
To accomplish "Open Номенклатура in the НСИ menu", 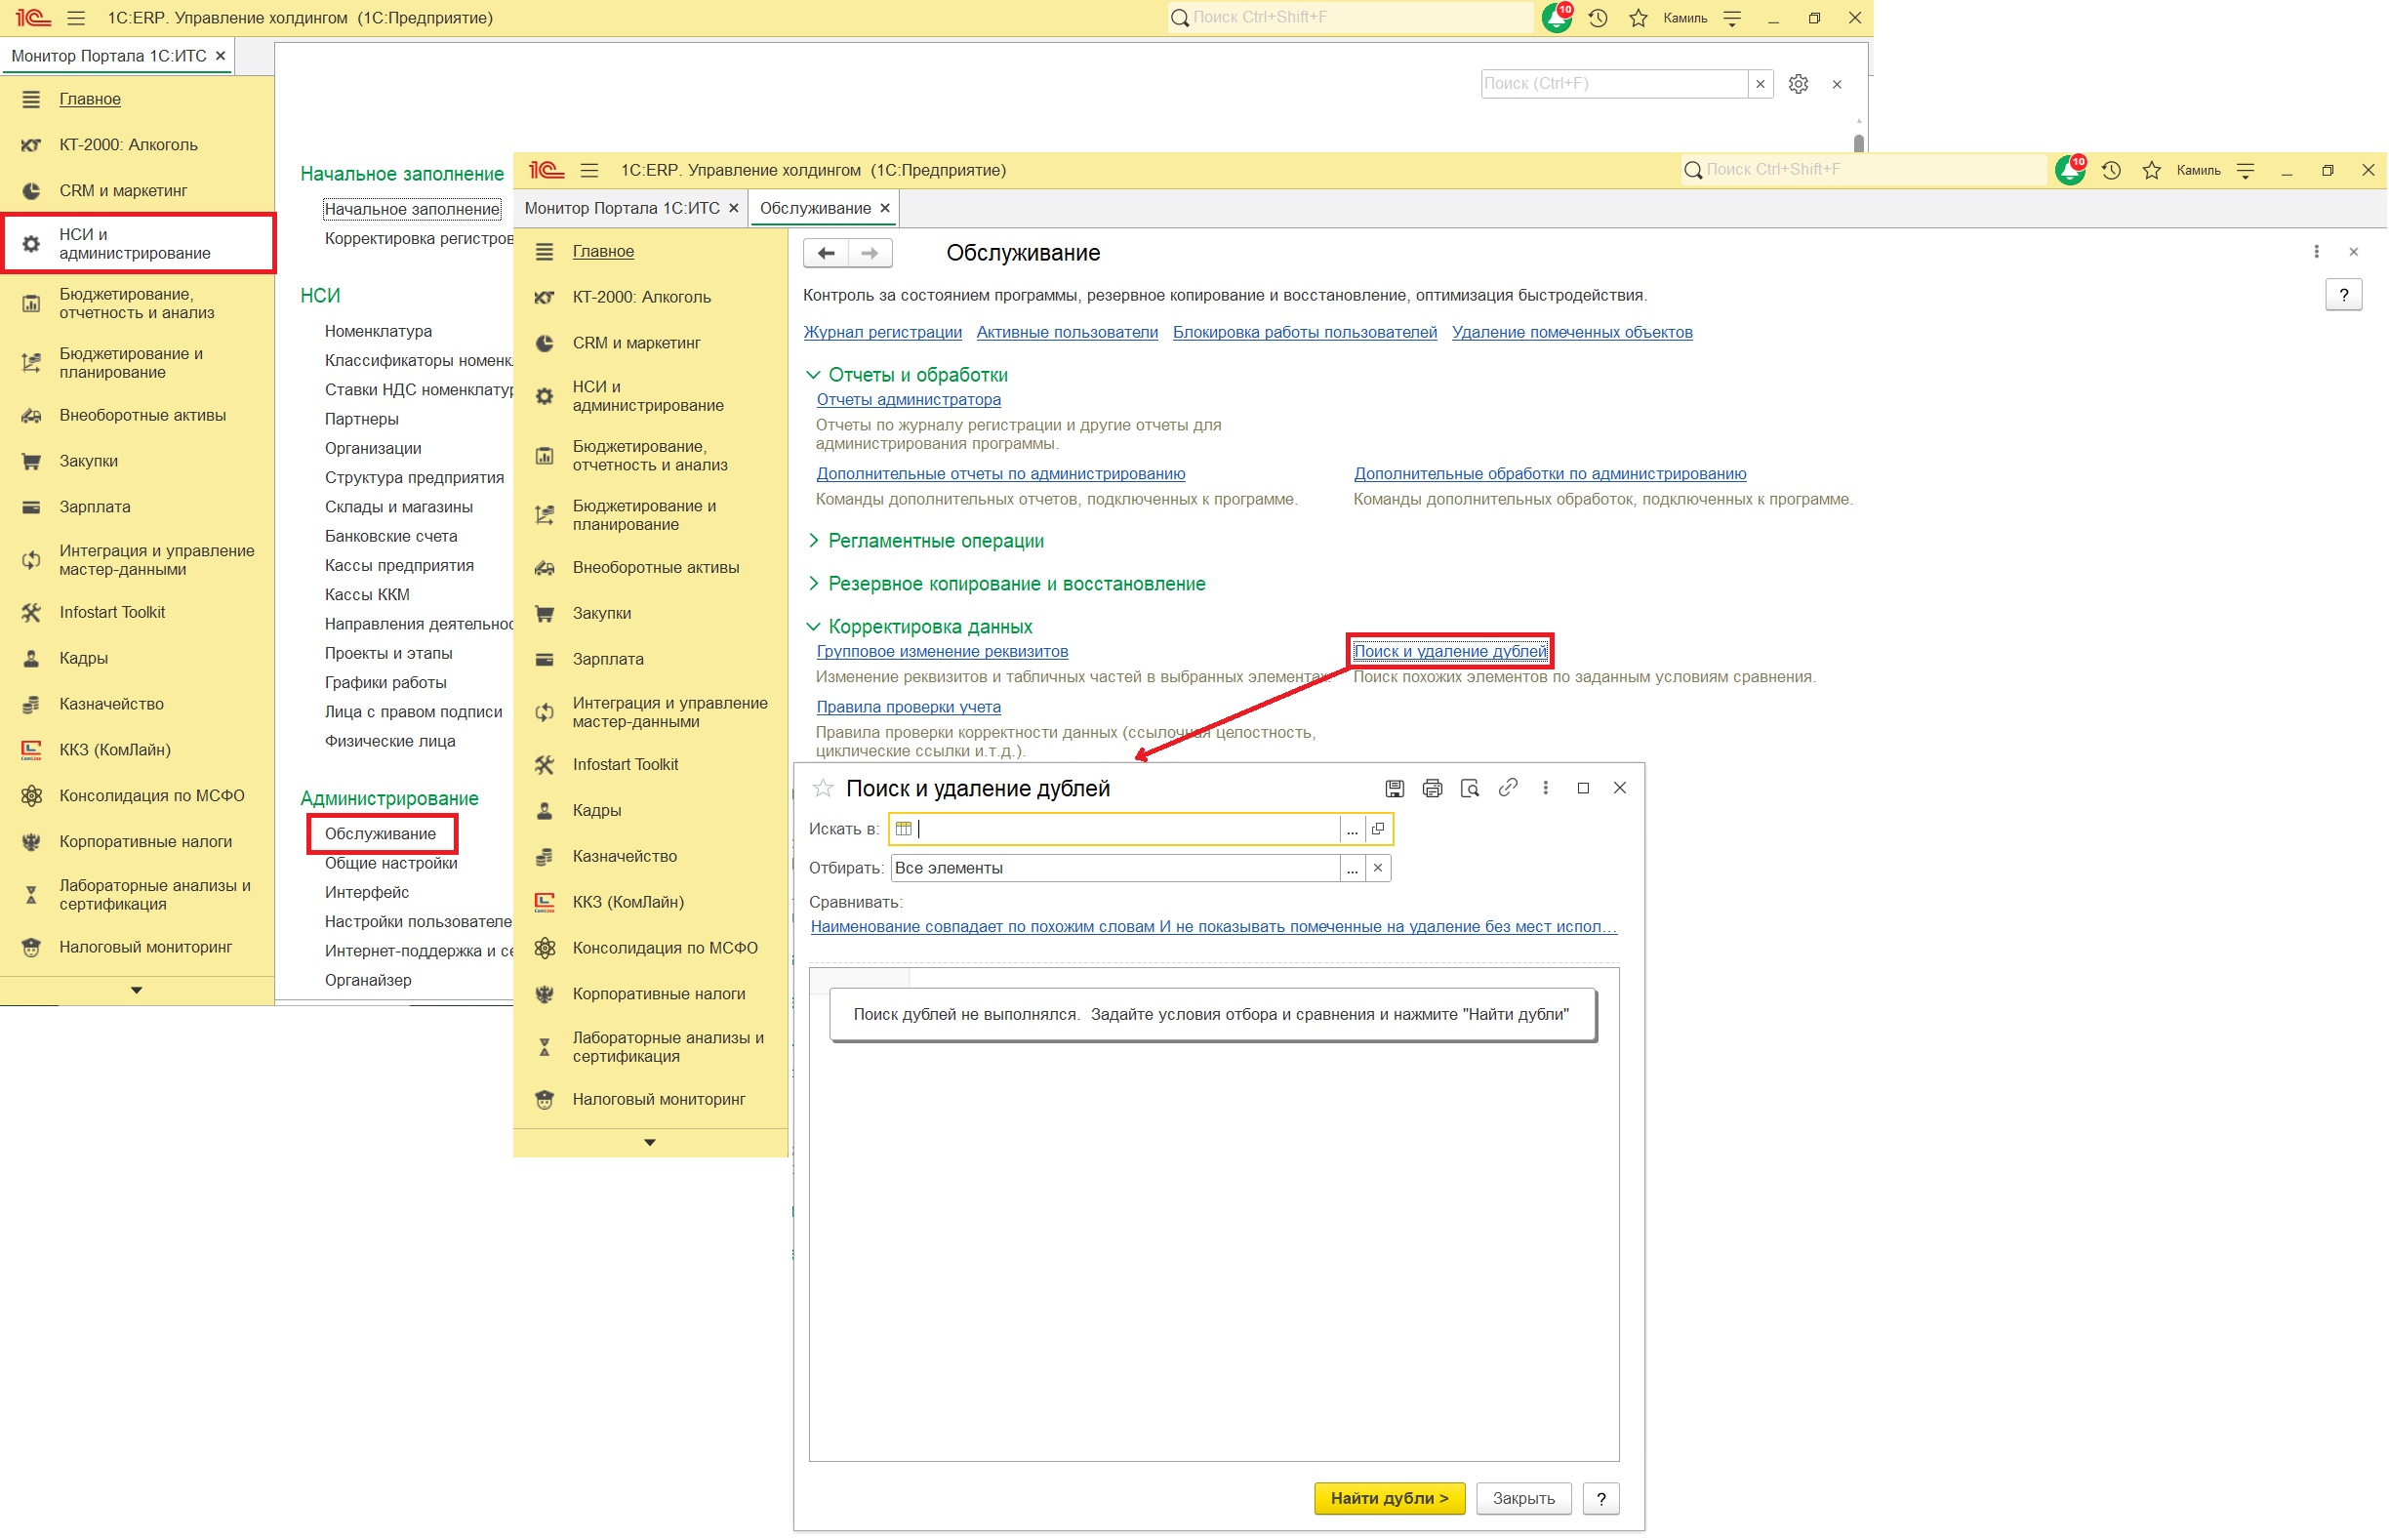I will (378, 331).
